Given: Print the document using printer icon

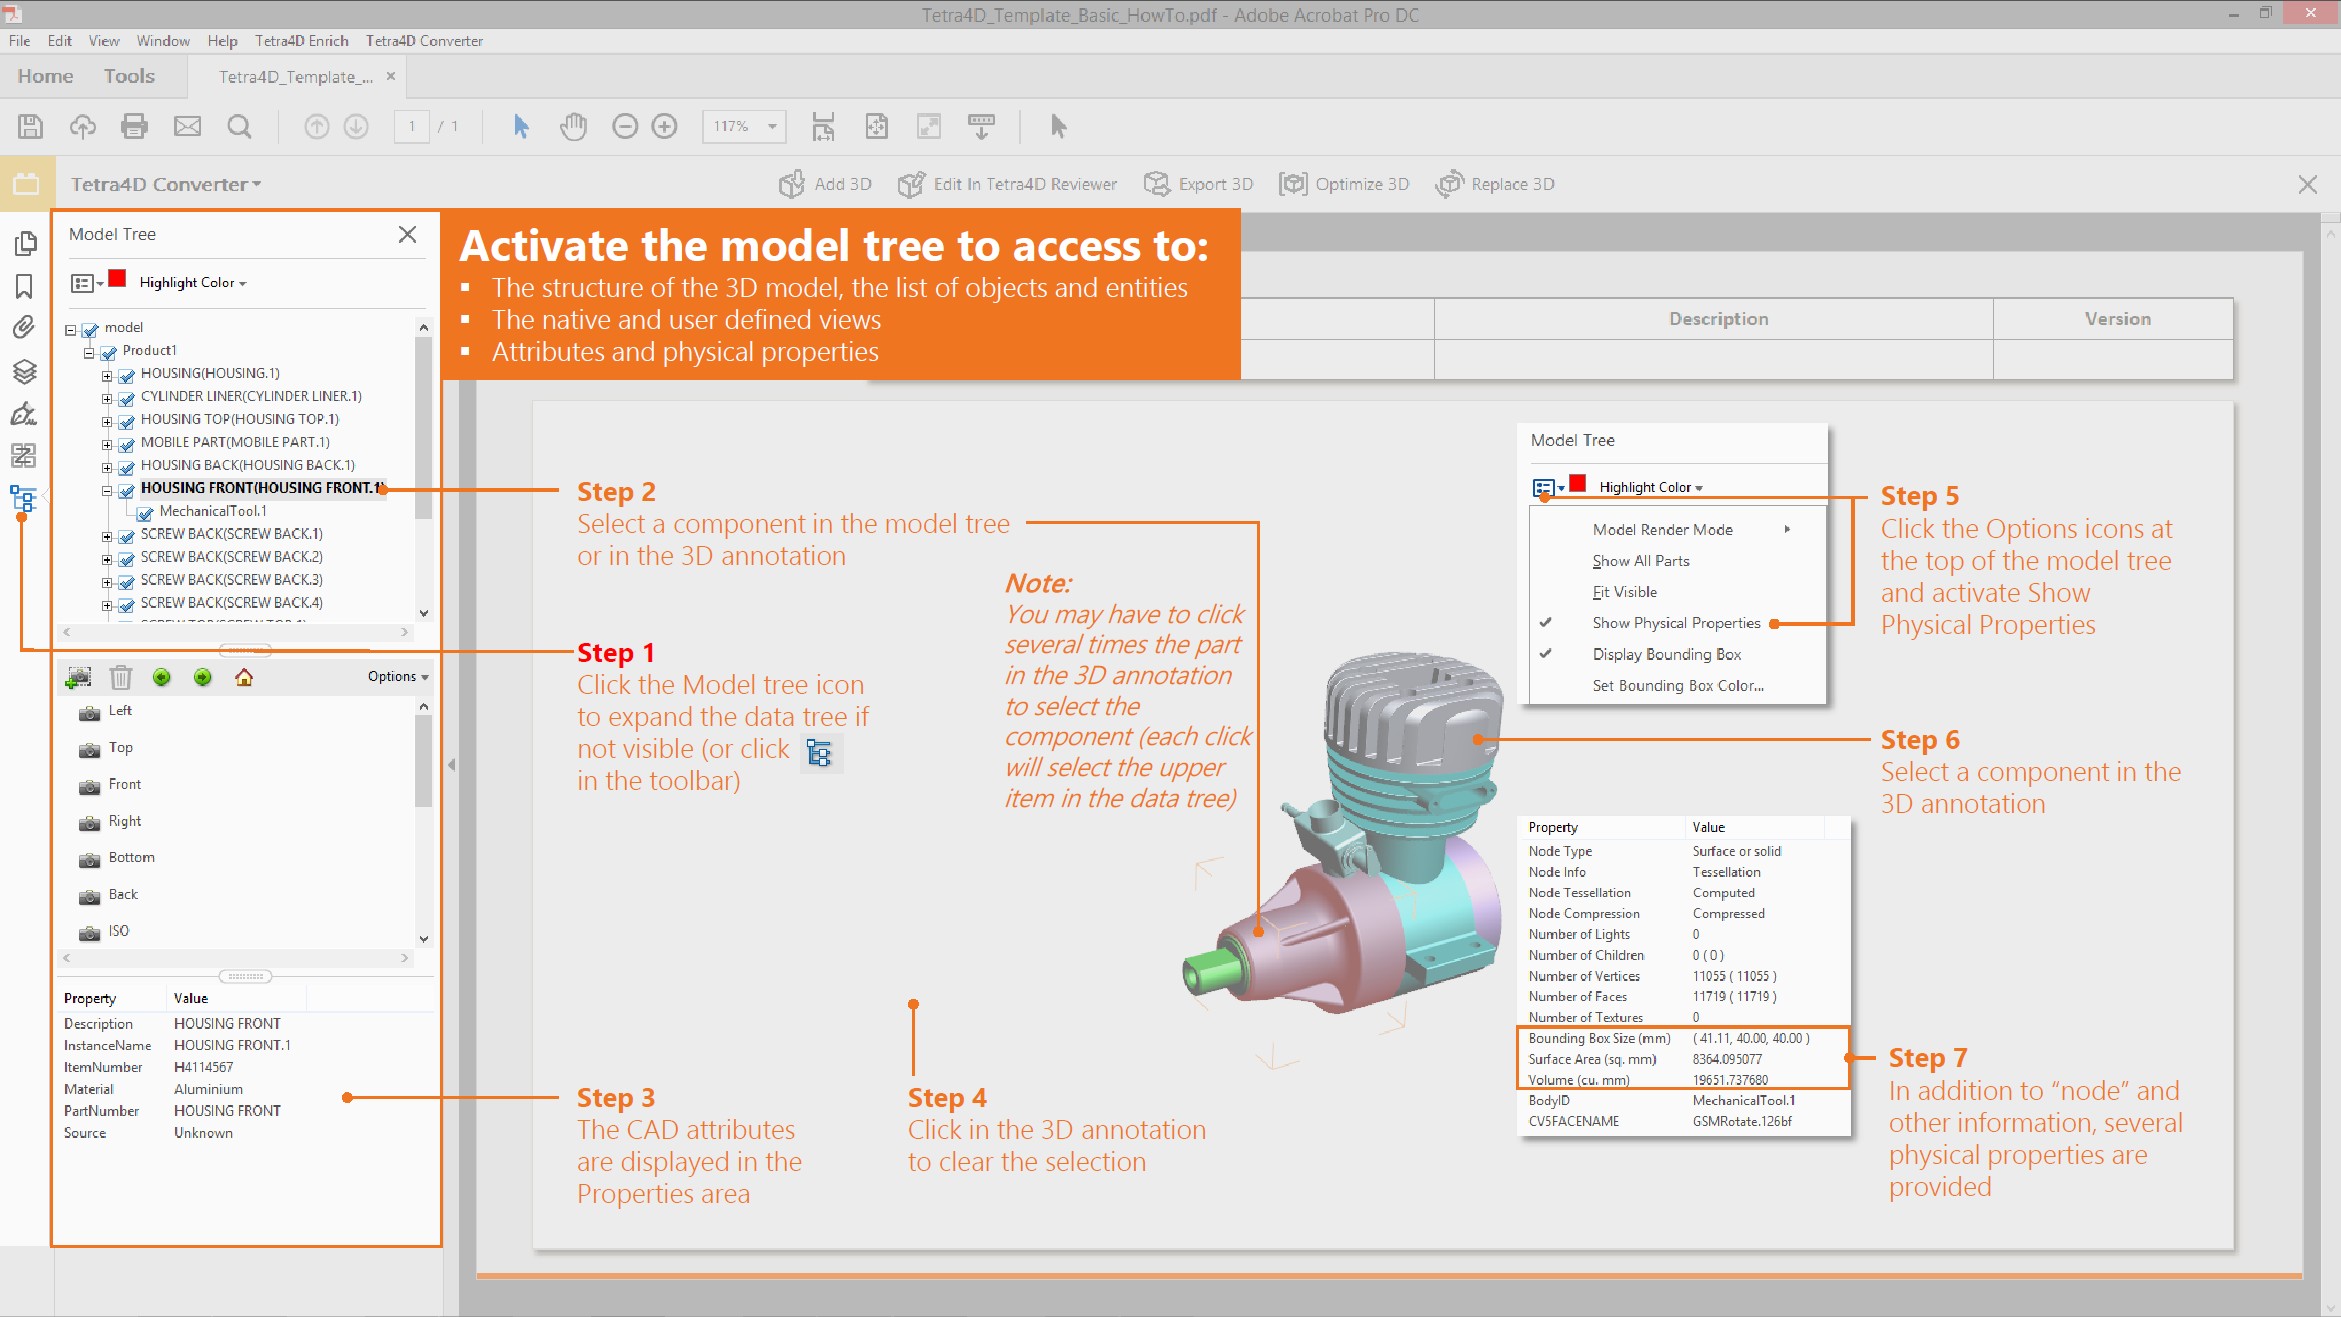Looking at the screenshot, I should [x=134, y=126].
